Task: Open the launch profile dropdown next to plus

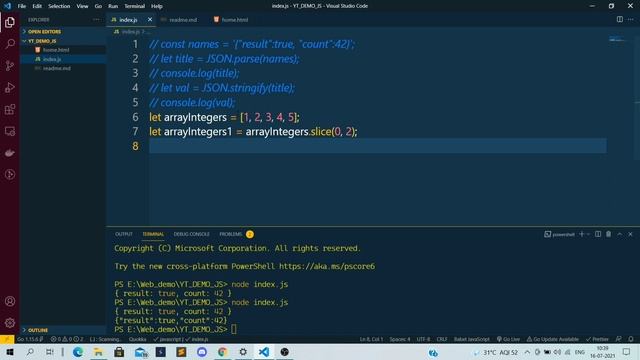Action: coord(588,234)
